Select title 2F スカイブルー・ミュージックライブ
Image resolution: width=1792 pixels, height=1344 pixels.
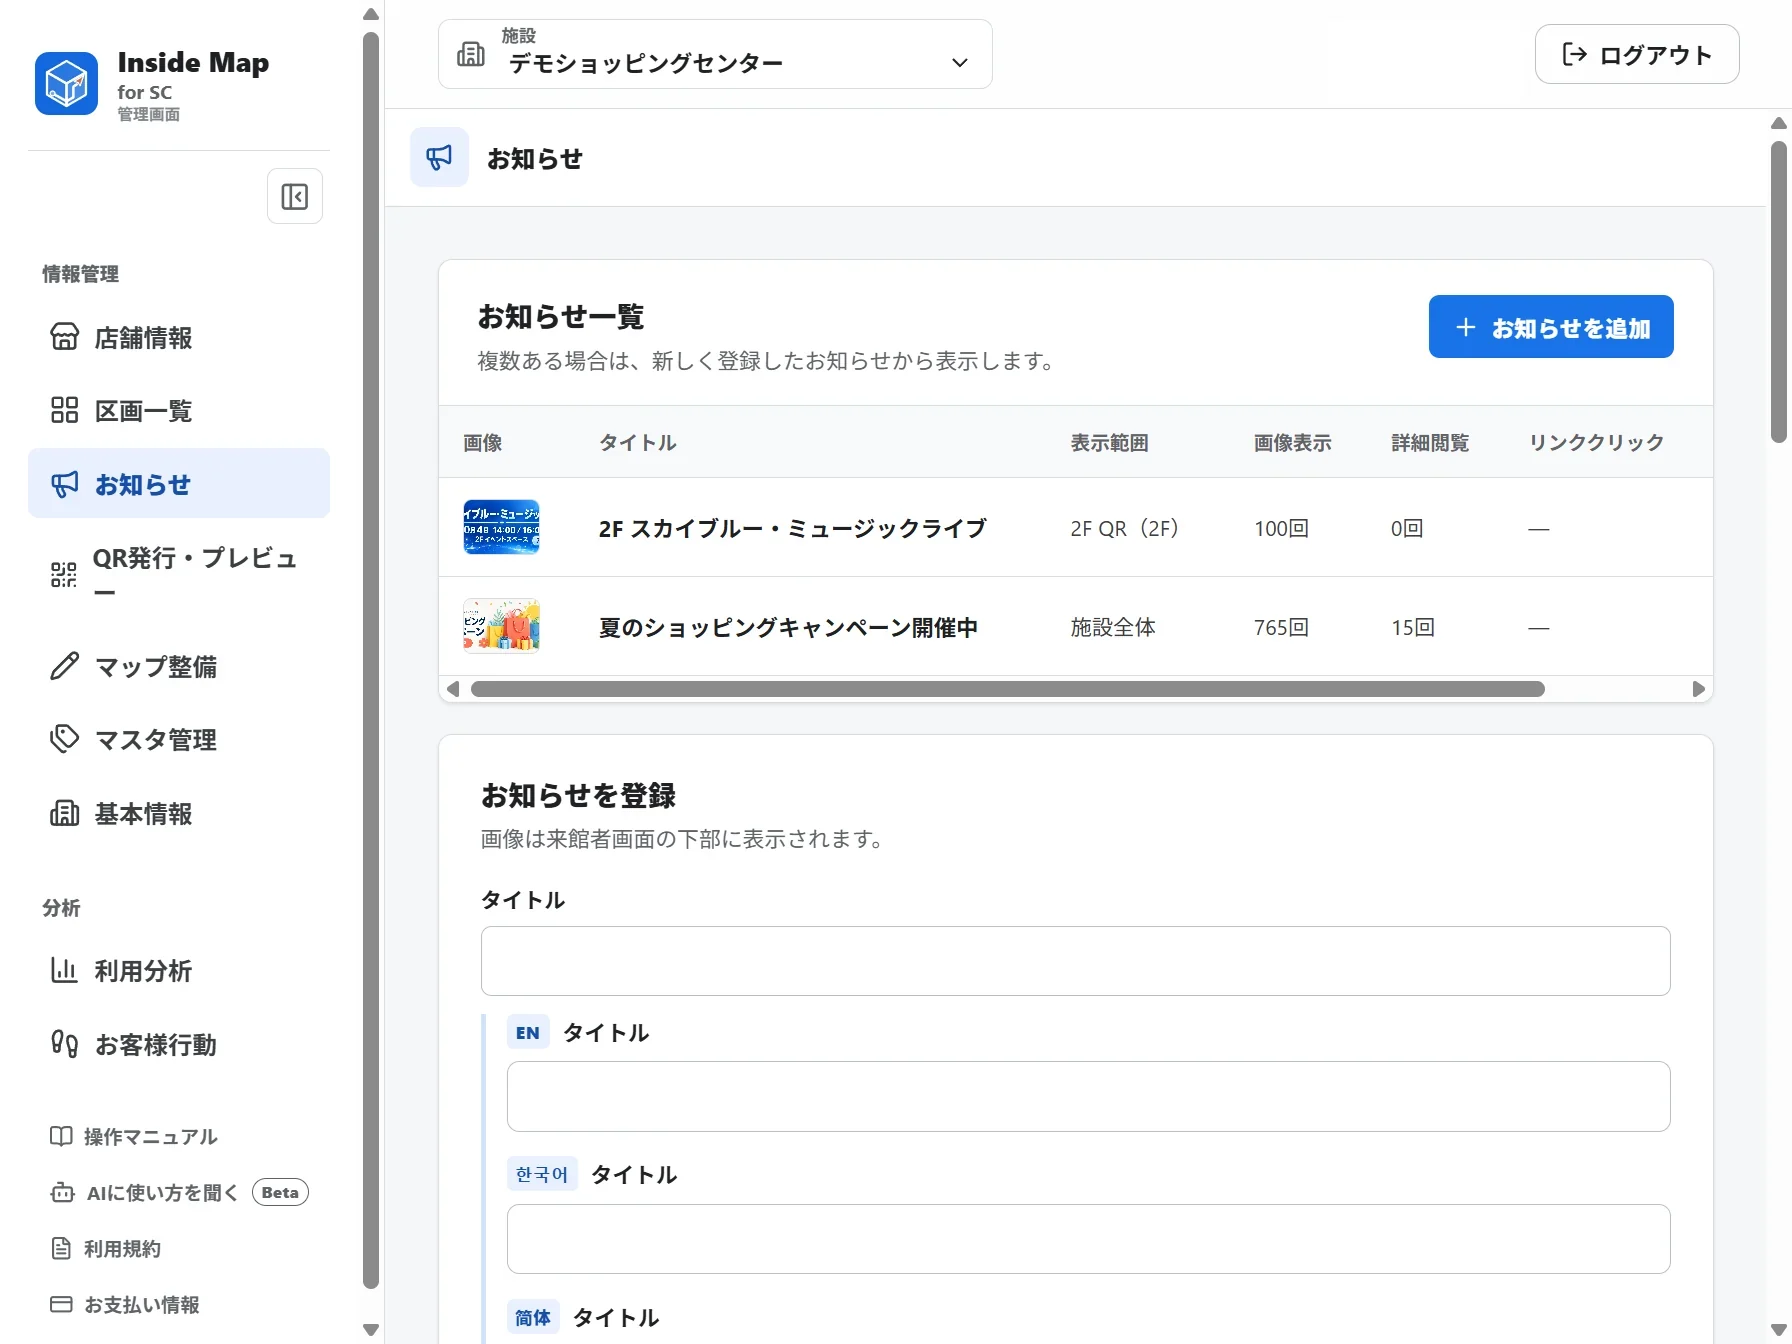793,528
